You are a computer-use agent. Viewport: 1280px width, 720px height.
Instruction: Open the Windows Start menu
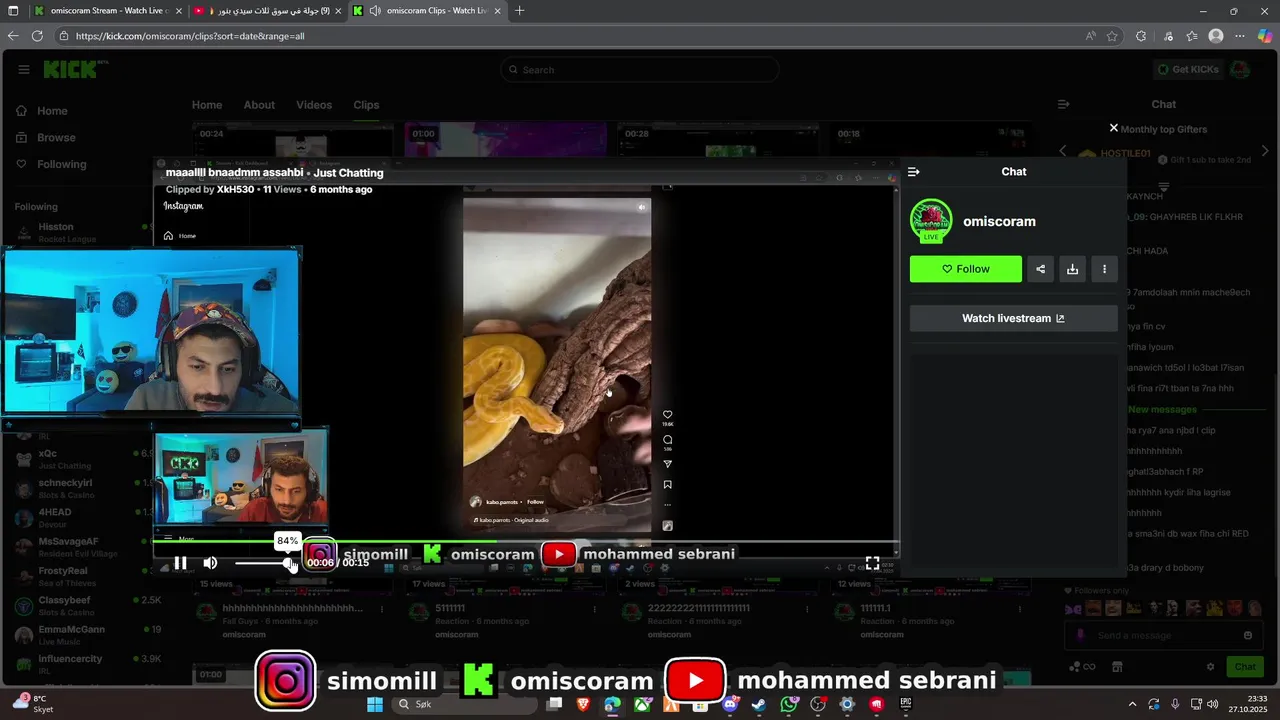(x=375, y=704)
